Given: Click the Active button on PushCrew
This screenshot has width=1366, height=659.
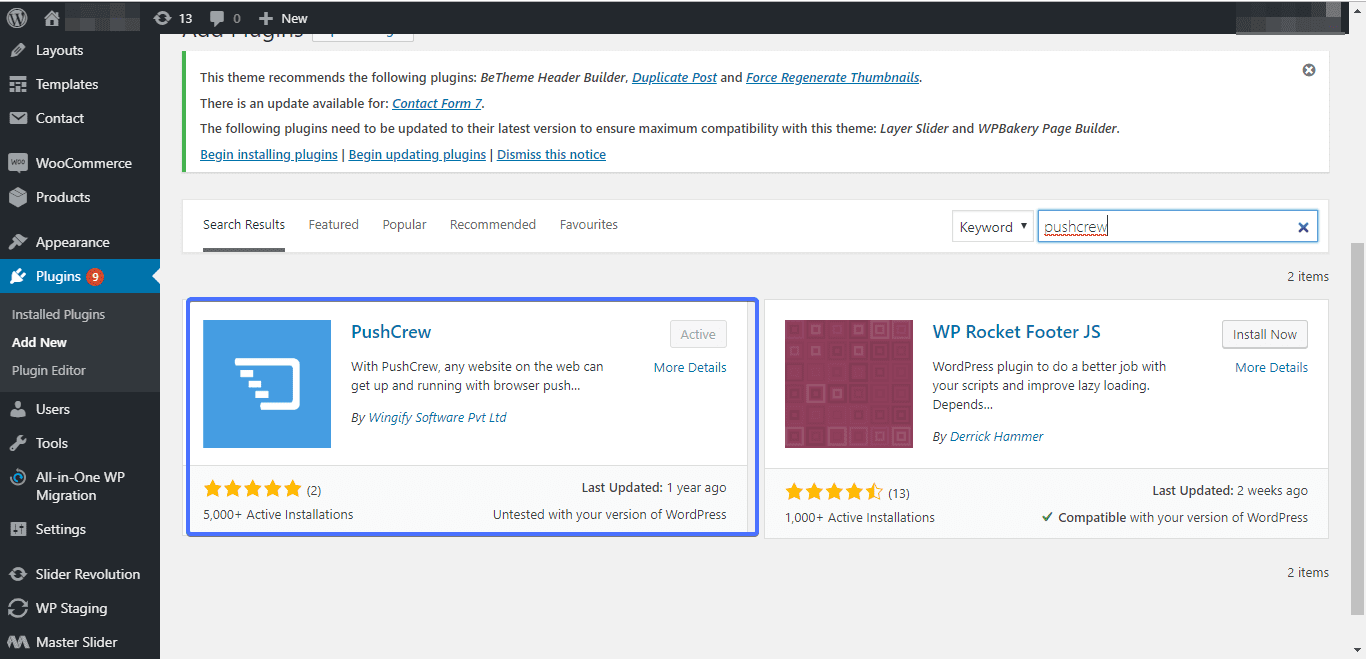Looking at the screenshot, I should (x=698, y=334).
